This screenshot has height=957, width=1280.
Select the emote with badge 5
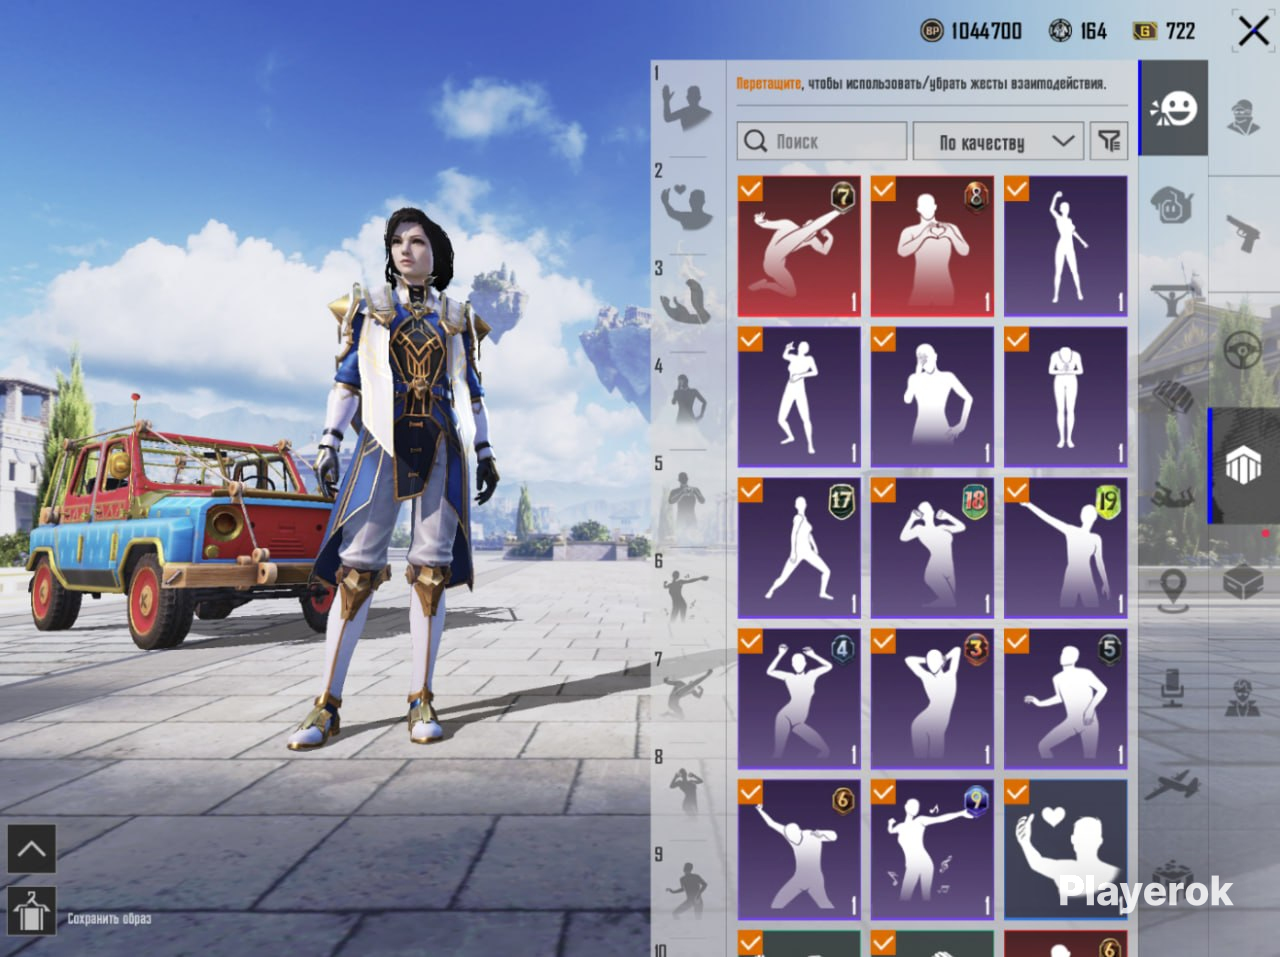(1066, 699)
